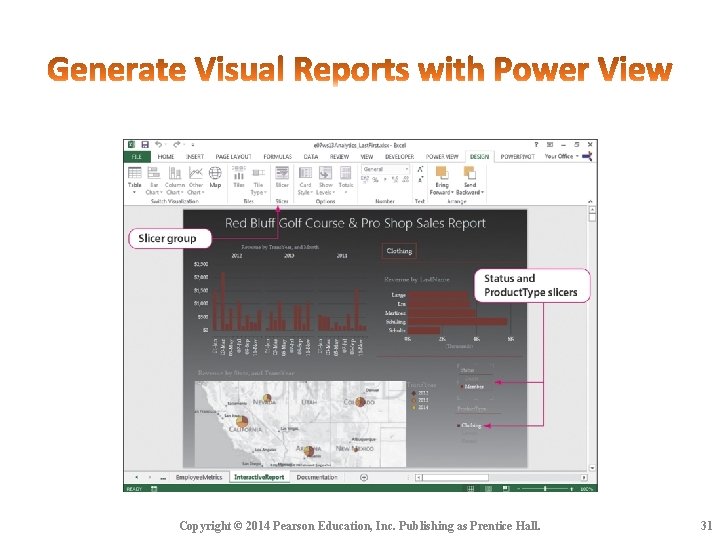Open the General number format combo box
The width and height of the screenshot is (720, 540).
point(385,169)
